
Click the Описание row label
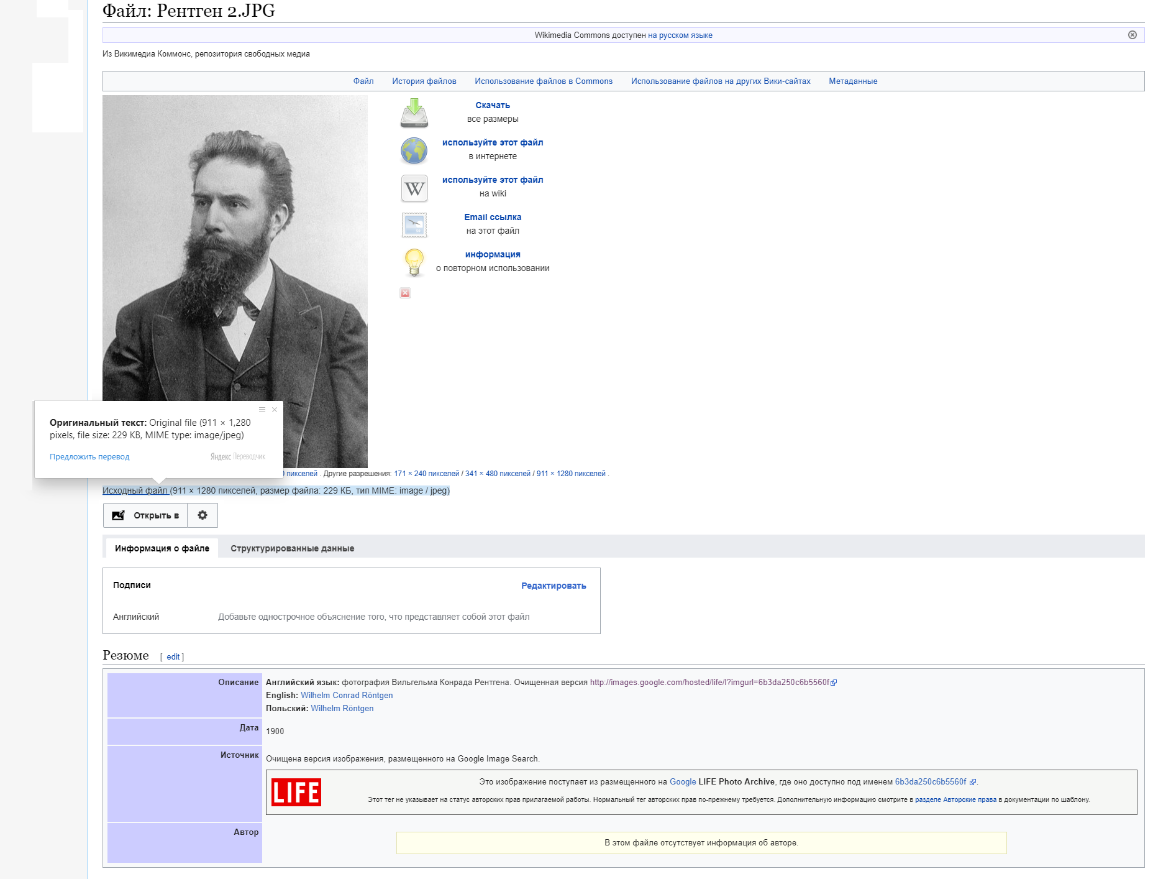point(238,682)
